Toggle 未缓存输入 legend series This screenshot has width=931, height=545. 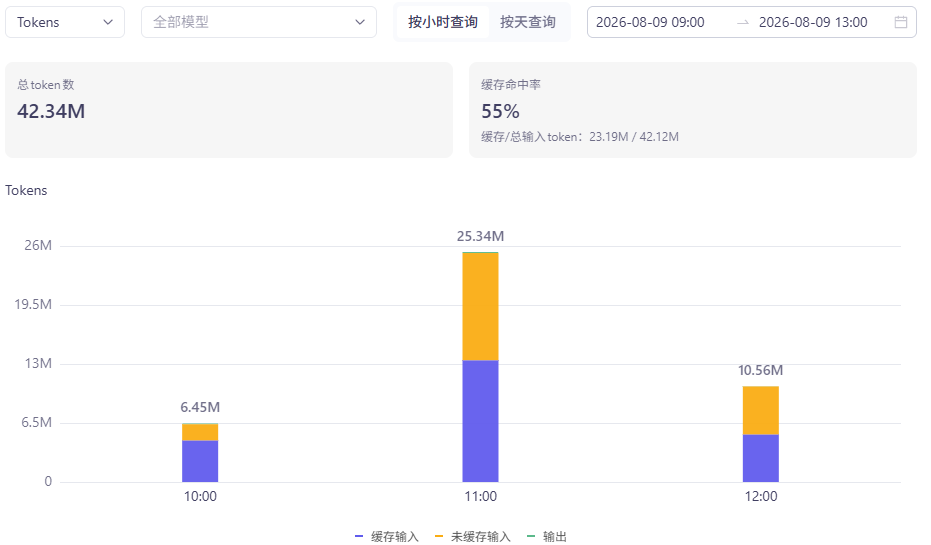[473, 536]
